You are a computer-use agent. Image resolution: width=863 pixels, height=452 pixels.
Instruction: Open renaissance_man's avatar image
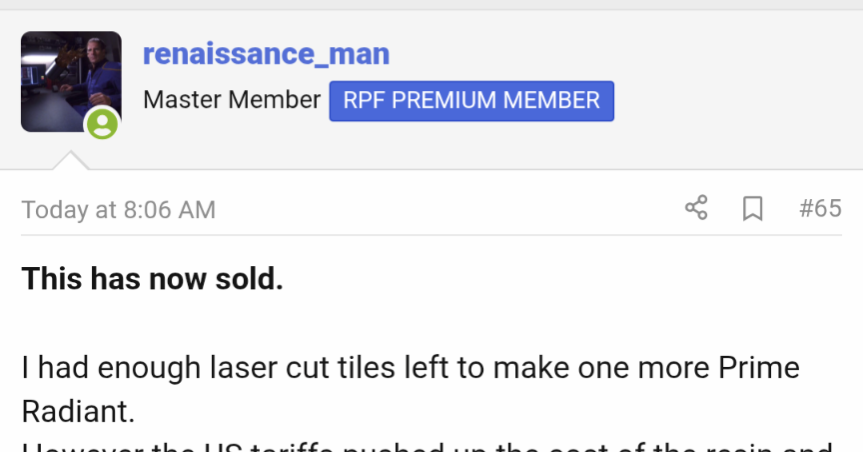point(71,81)
